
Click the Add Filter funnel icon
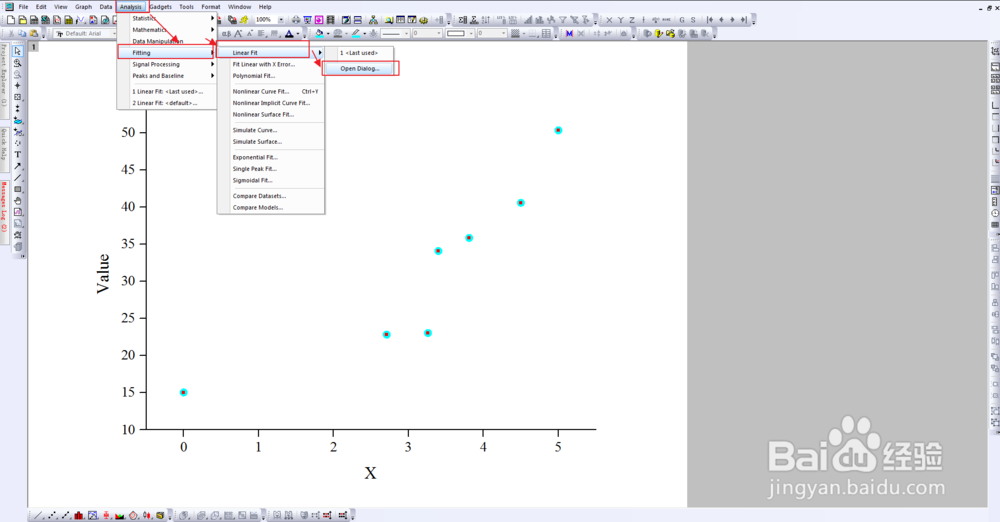click(562, 20)
